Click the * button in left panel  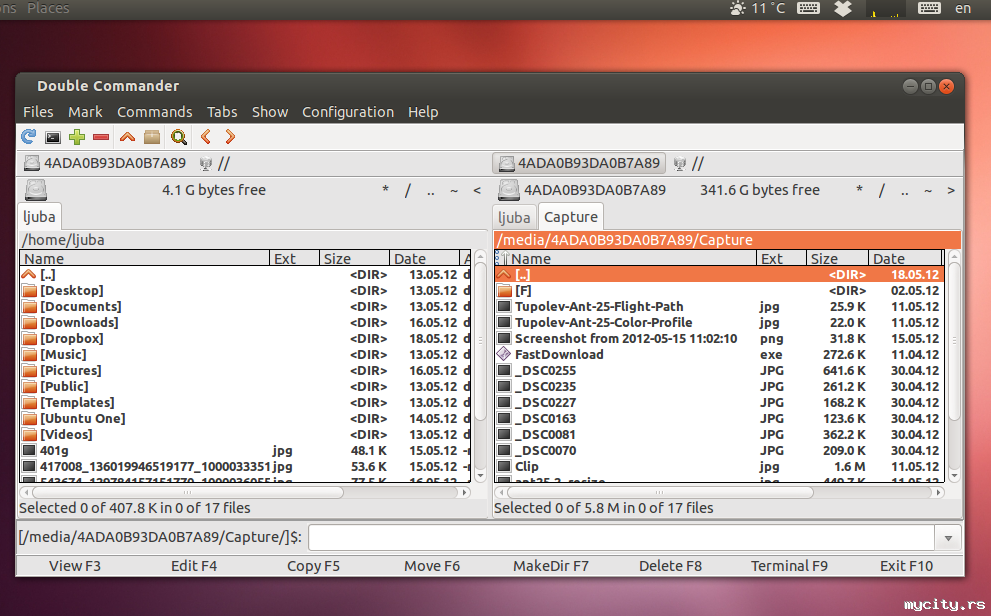click(x=386, y=190)
